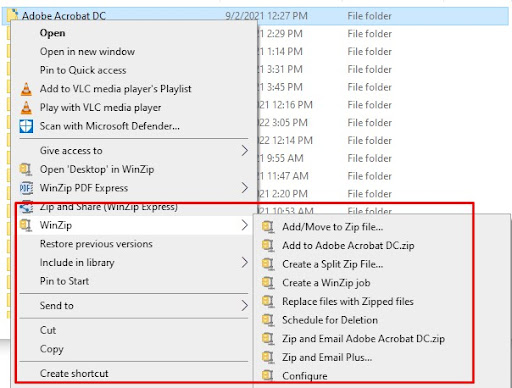Click the icon next to Add/Move to Zip file
512x388 pixels.
click(268, 227)
